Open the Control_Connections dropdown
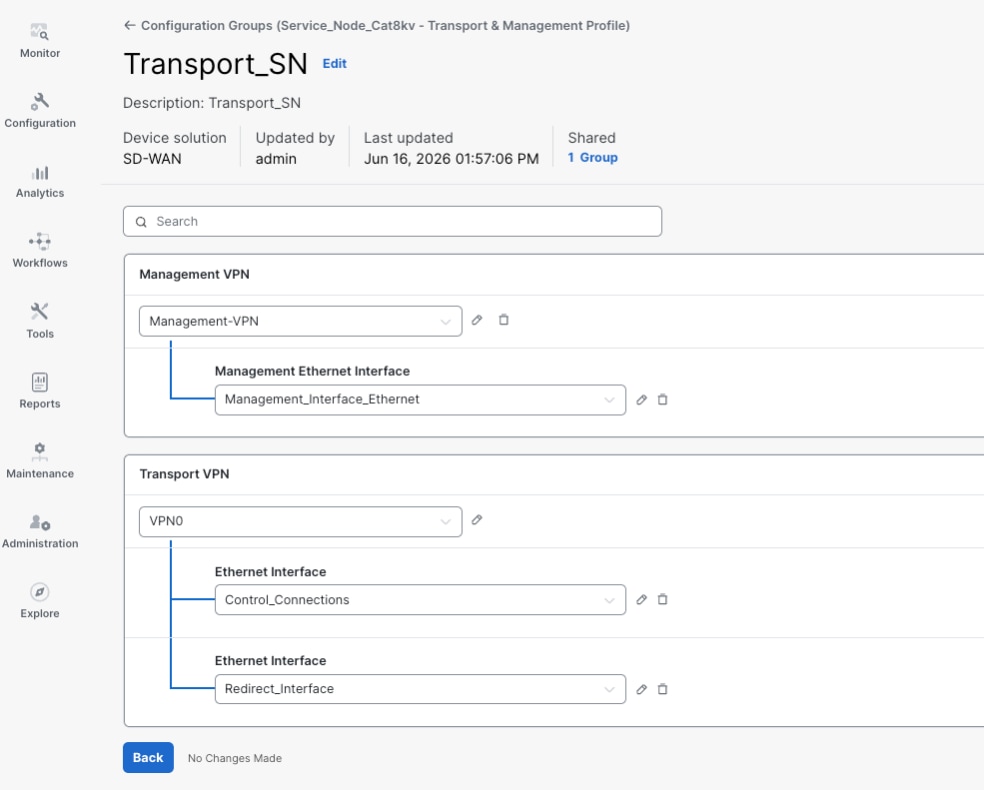 (x=420, y=600)
